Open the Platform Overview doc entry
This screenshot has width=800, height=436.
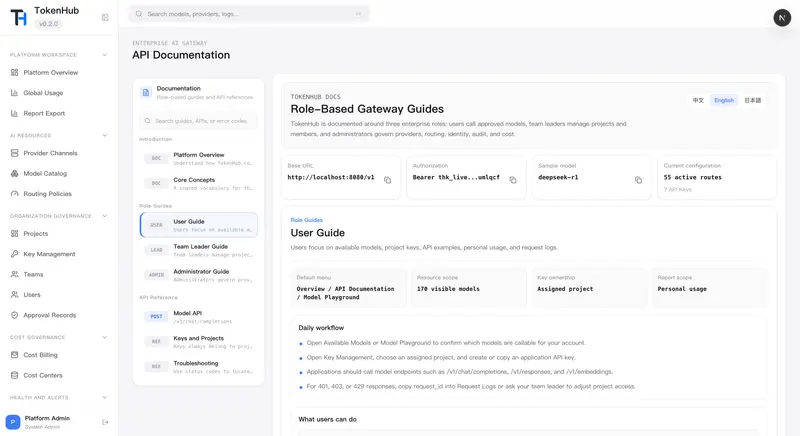(x=198, y=159)
